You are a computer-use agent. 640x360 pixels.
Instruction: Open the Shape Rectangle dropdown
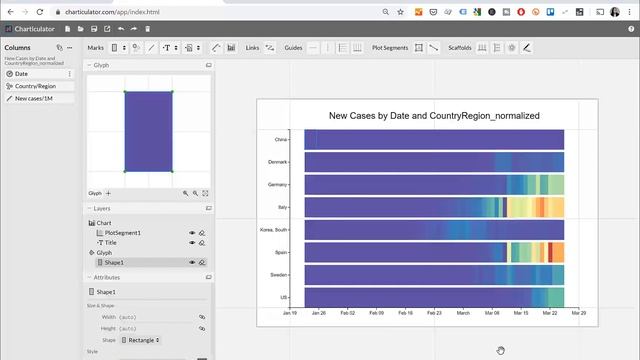coord(141,340)
